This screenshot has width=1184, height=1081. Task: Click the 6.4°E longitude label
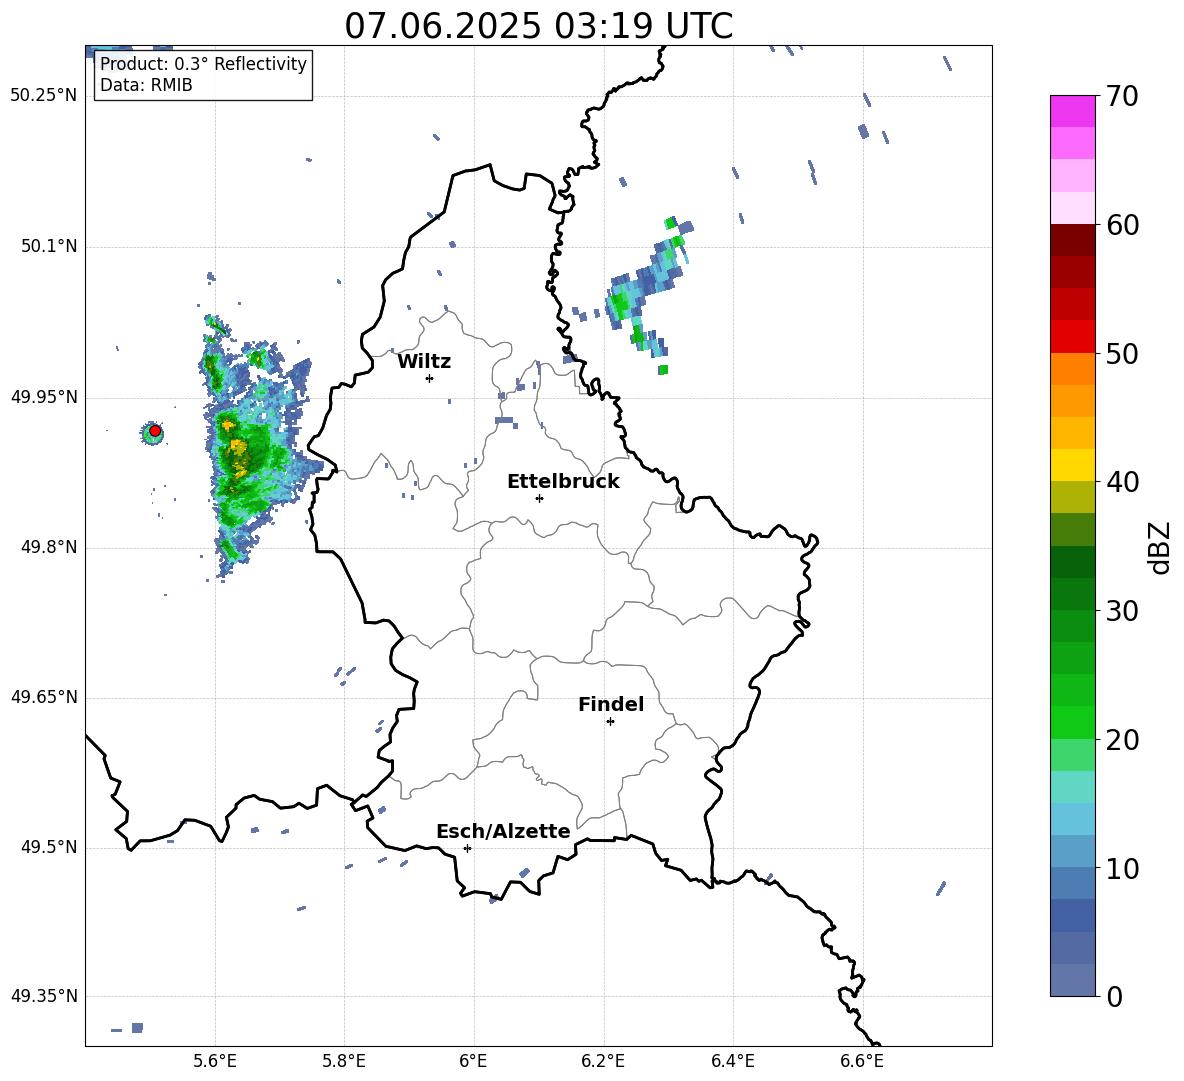(x=732, y=1061)
